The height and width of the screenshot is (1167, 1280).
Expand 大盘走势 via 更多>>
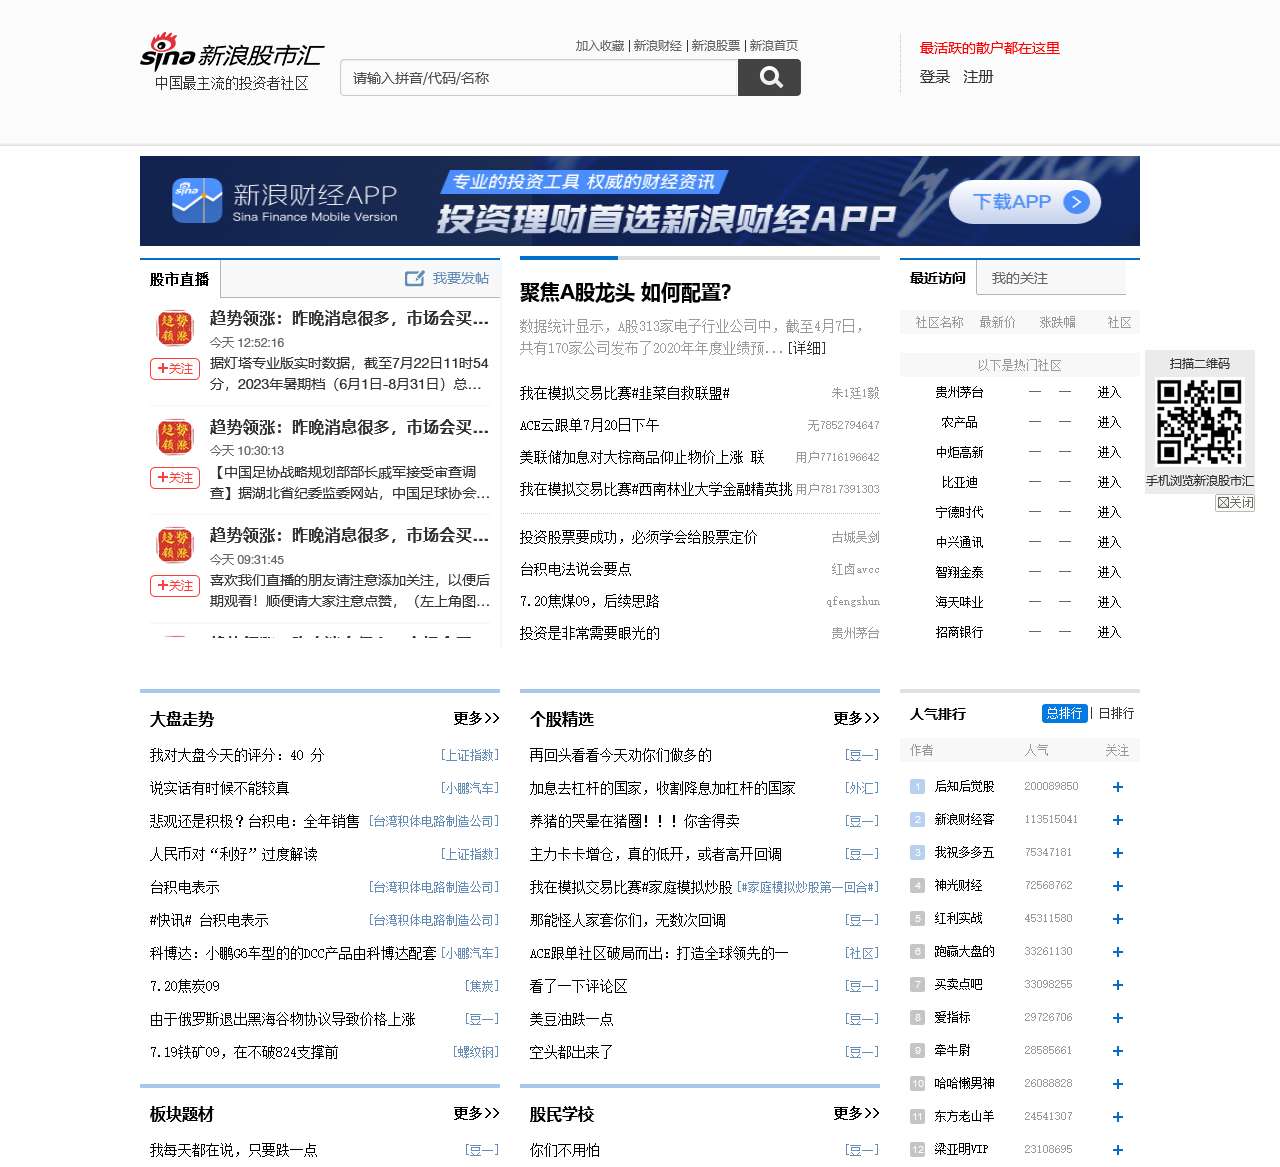pos(476,718)
